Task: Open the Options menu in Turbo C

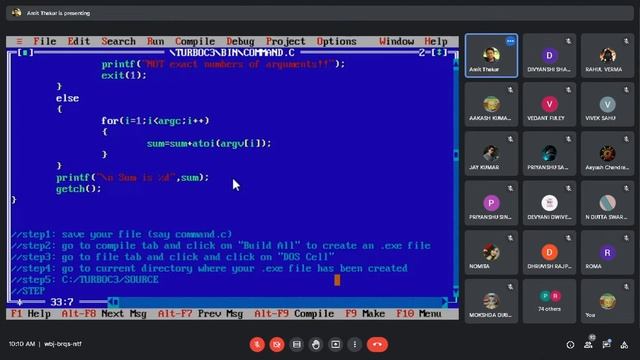Action: 336,41
